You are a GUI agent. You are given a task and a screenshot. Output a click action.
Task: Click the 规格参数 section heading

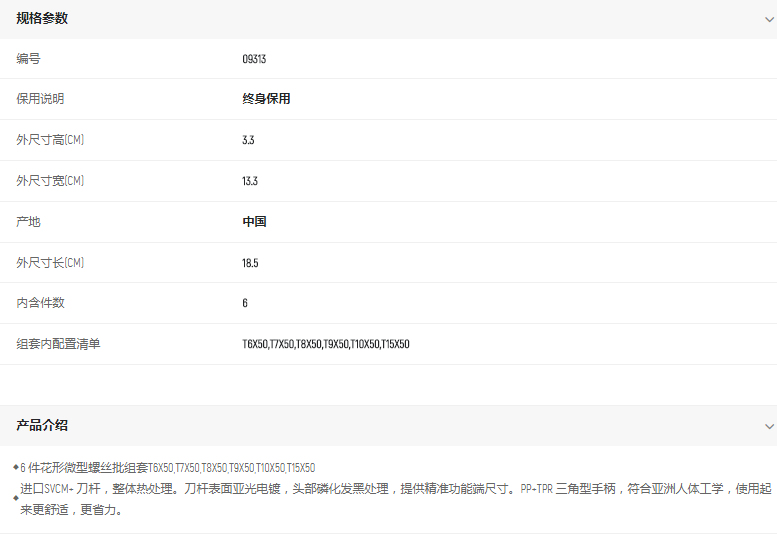(x=42, y=19)
